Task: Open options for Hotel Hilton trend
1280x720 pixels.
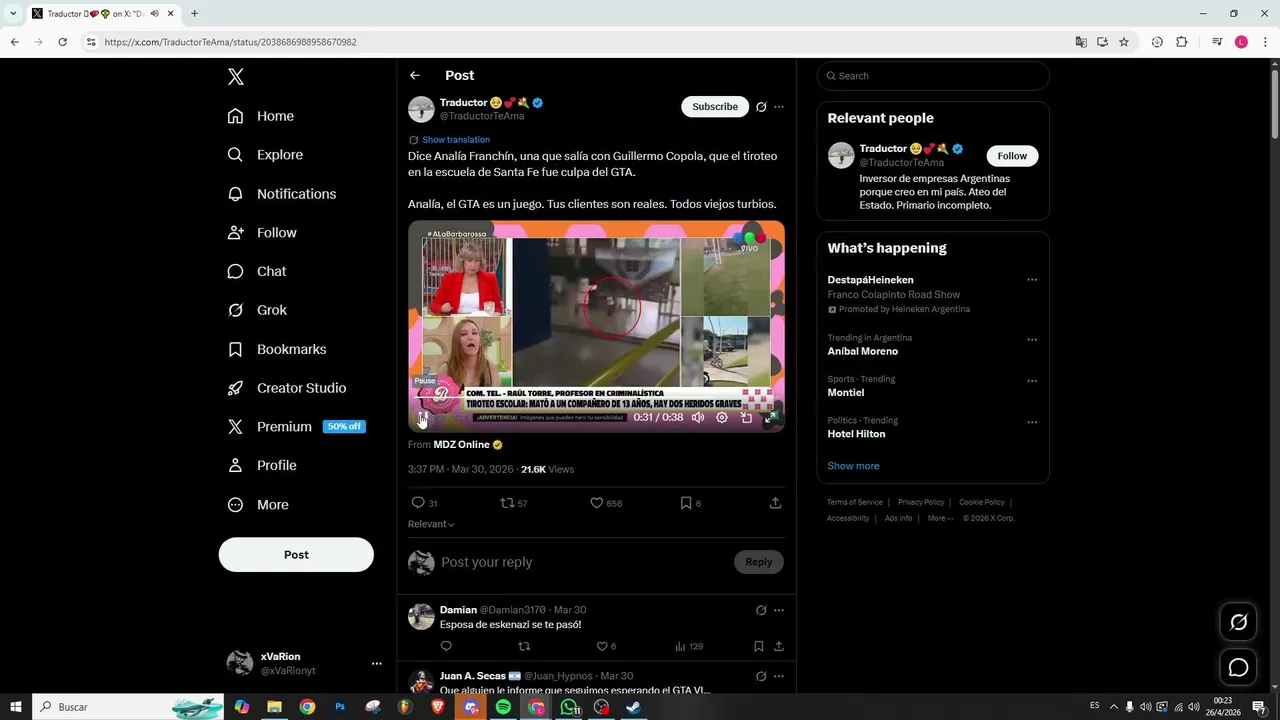Action: click(1032, 421)
